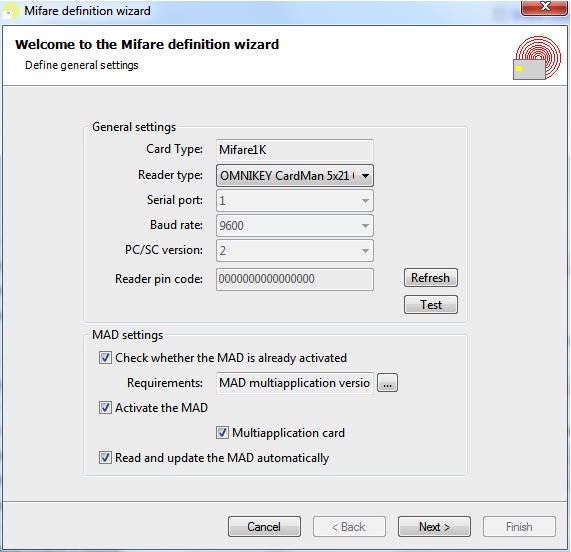Toggle the Activate the MAD checkbox
This screenshot has height=552, width=571.
105,407
